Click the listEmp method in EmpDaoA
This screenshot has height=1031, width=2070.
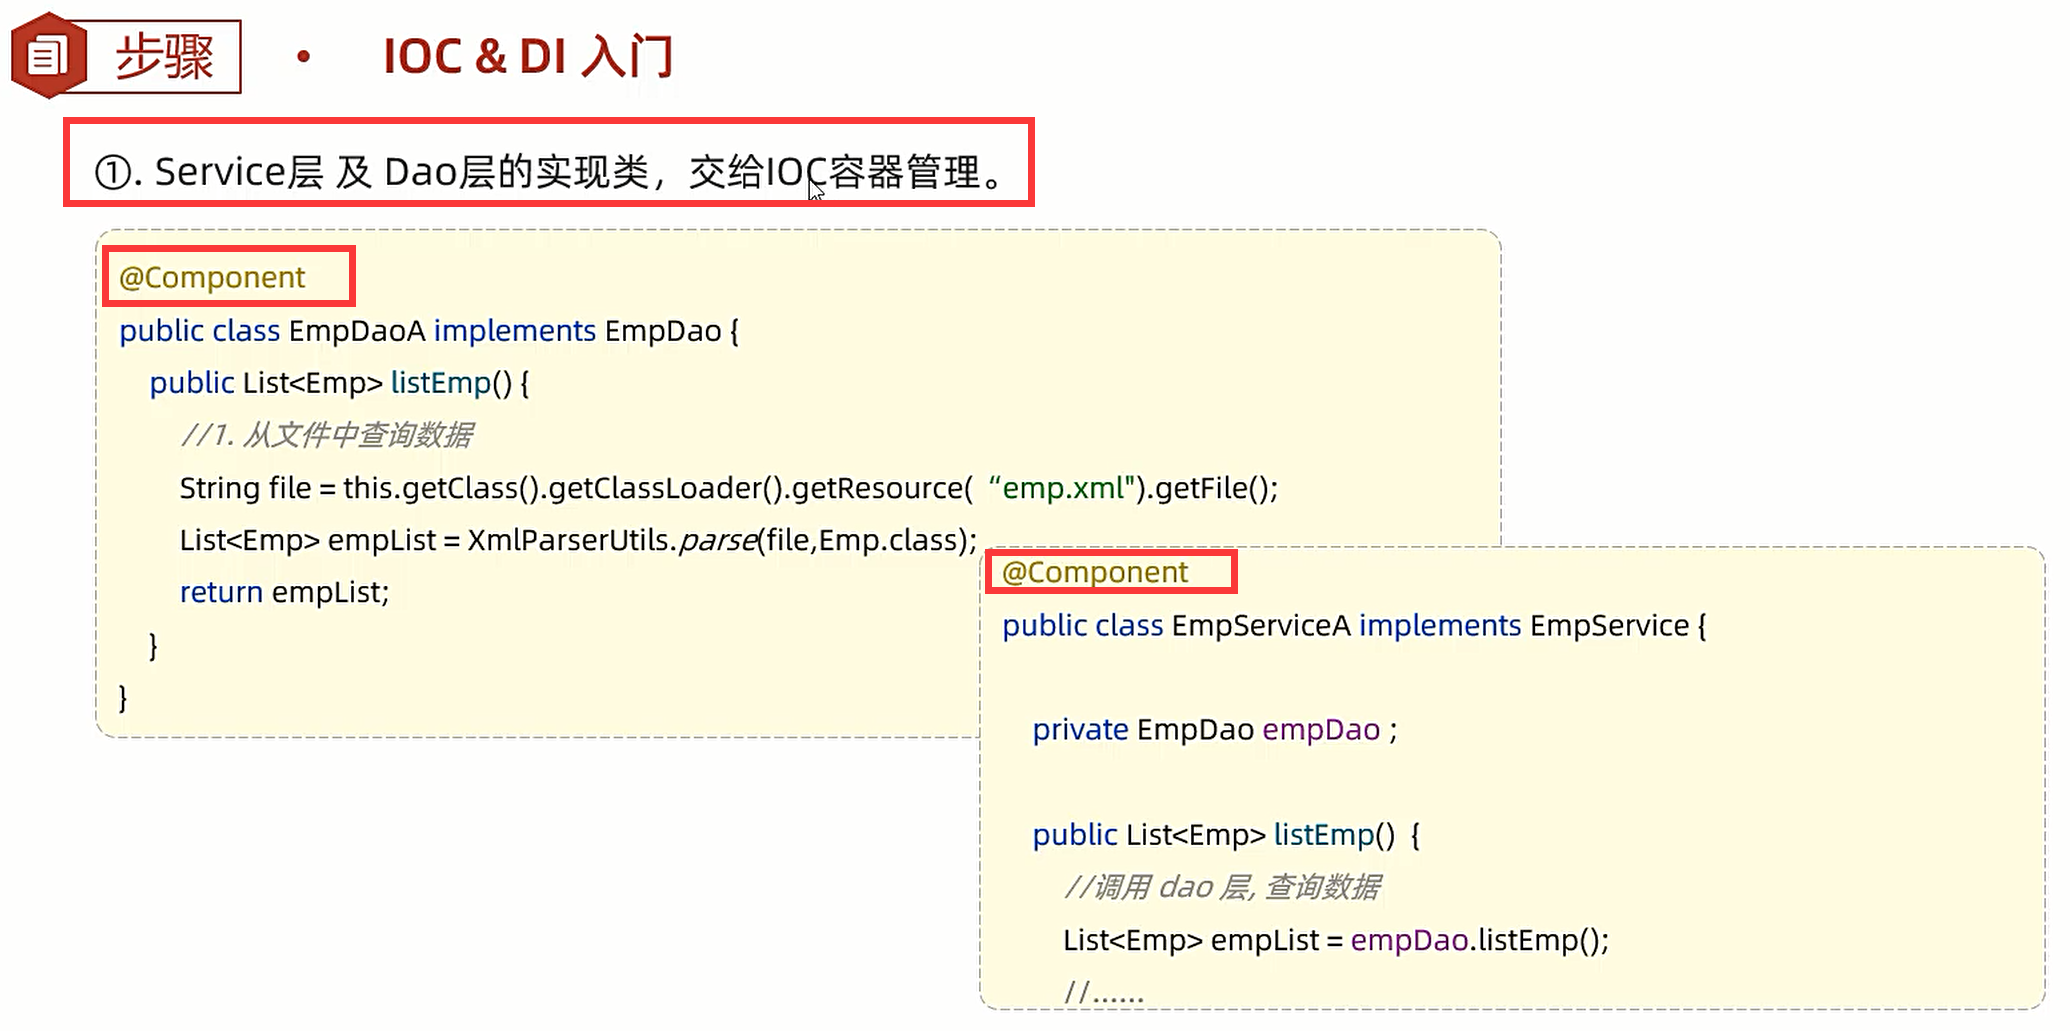tap(339, 383)
